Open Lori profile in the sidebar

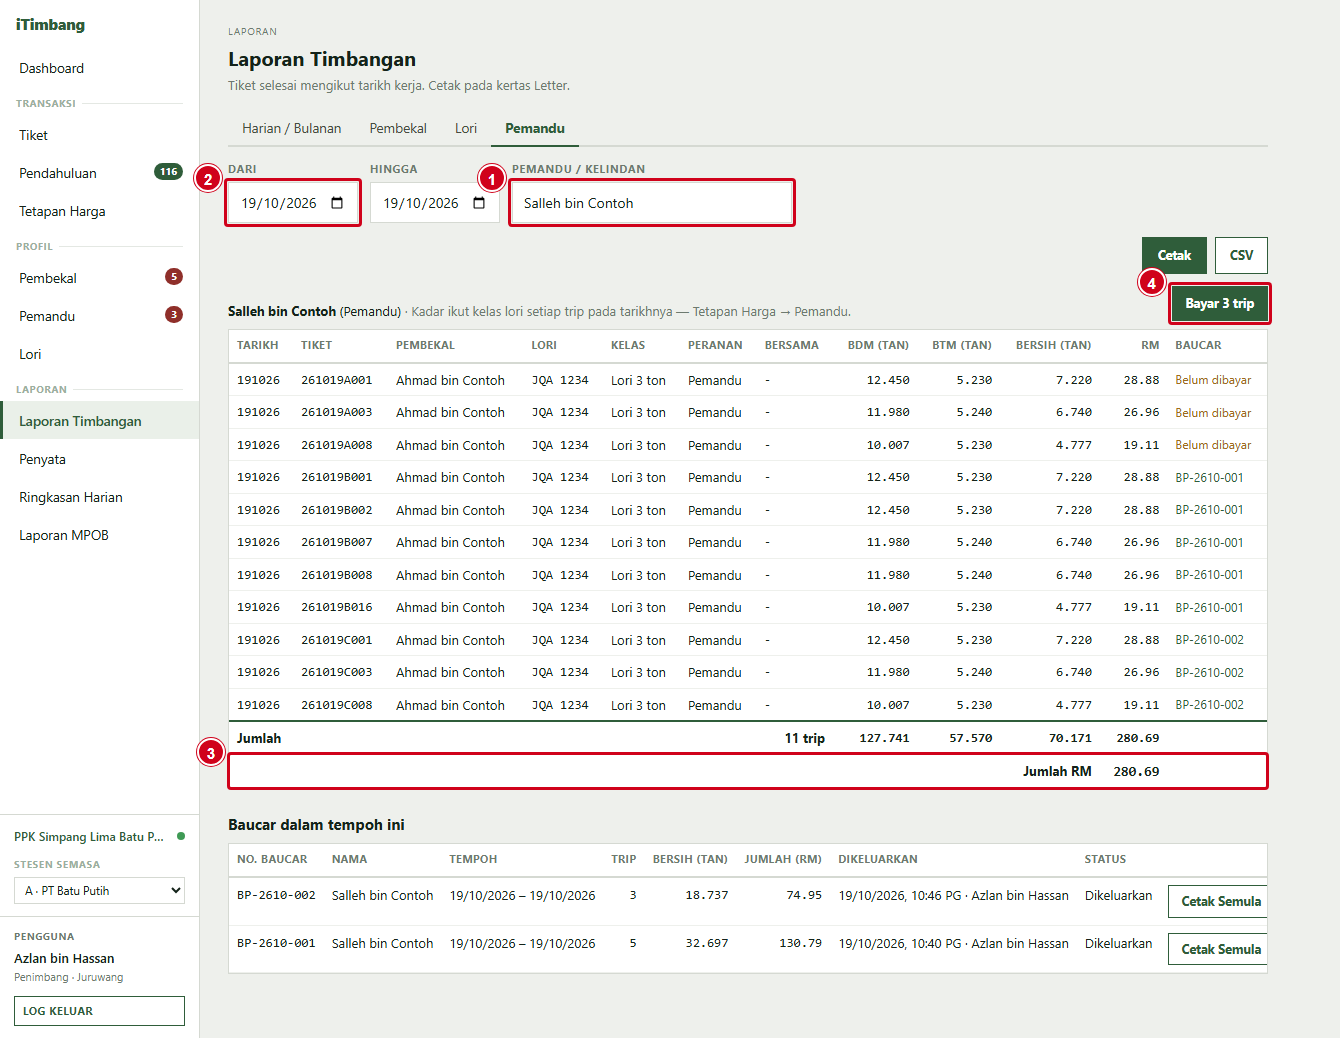[x=100, y=354]
